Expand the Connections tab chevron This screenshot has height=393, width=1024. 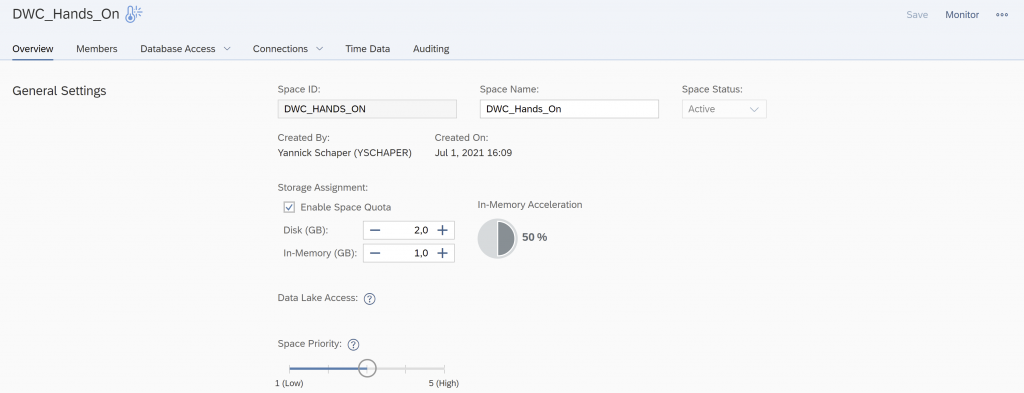[319, 48]
